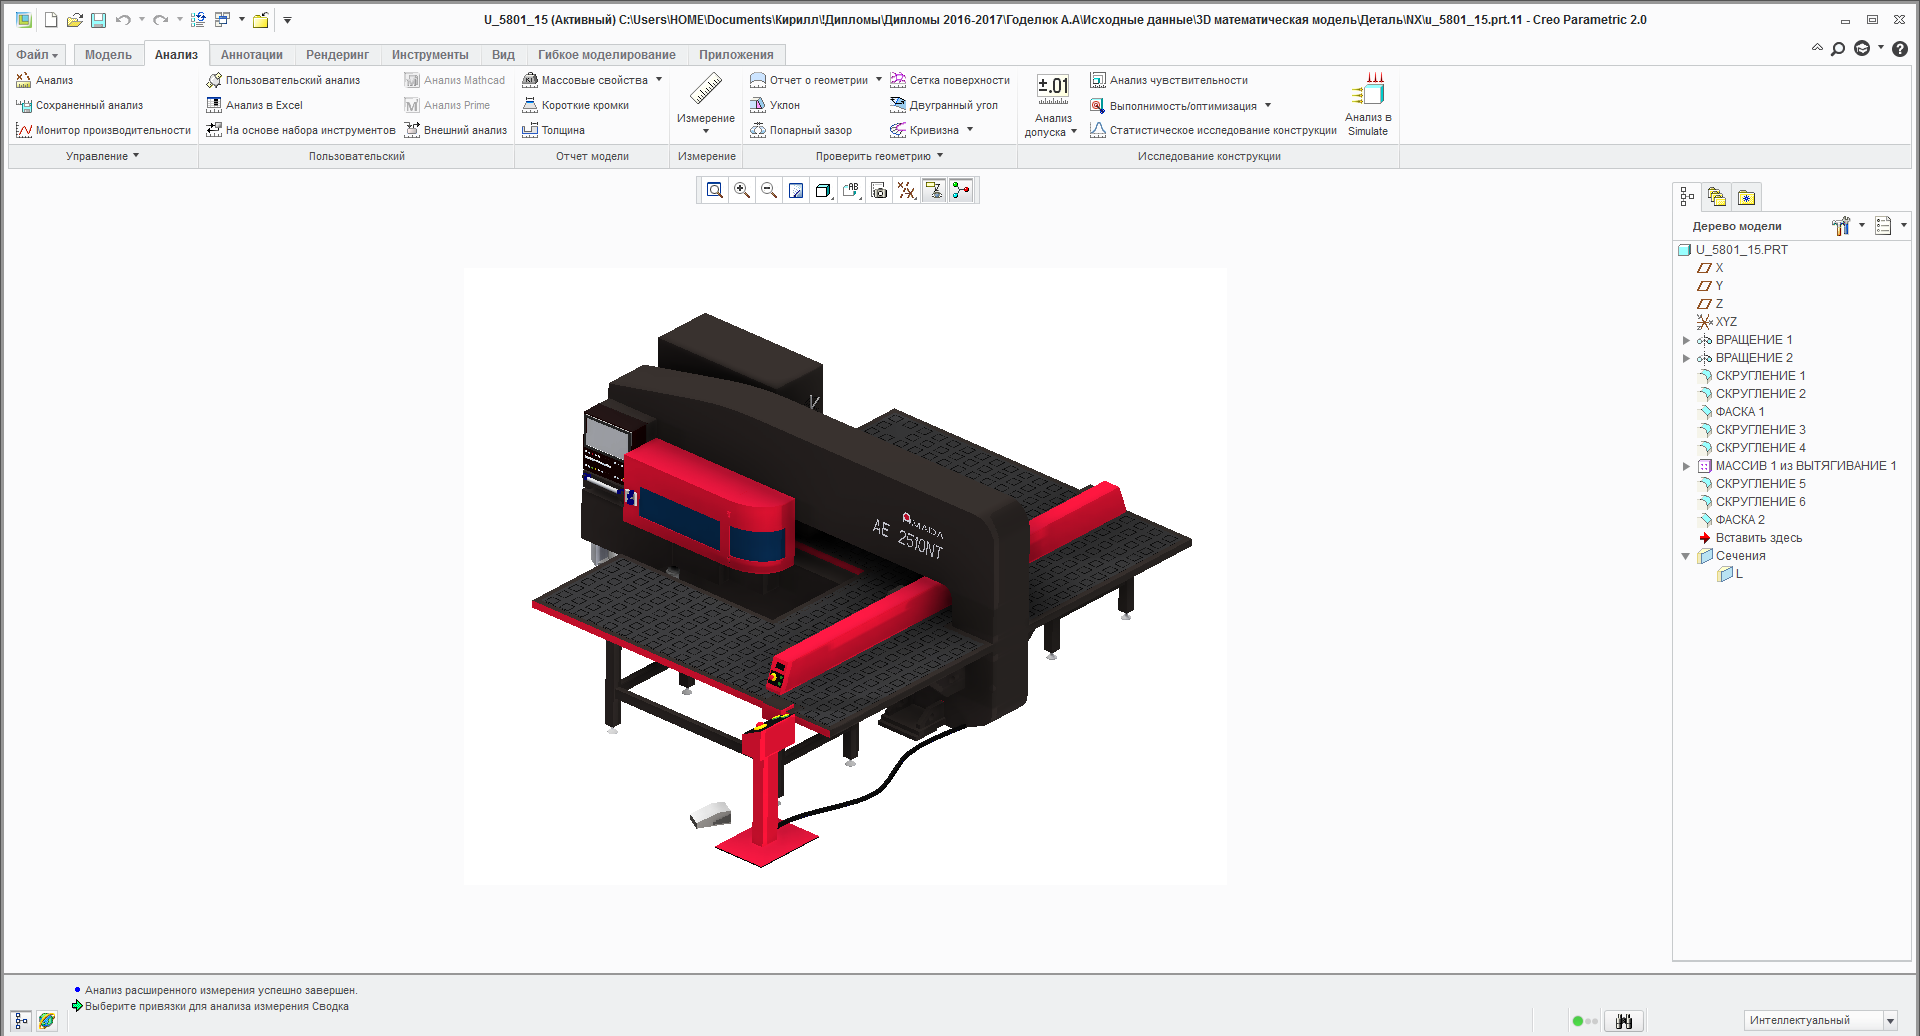
Task: Open the display style cube icon
Action: click(823, 190)
